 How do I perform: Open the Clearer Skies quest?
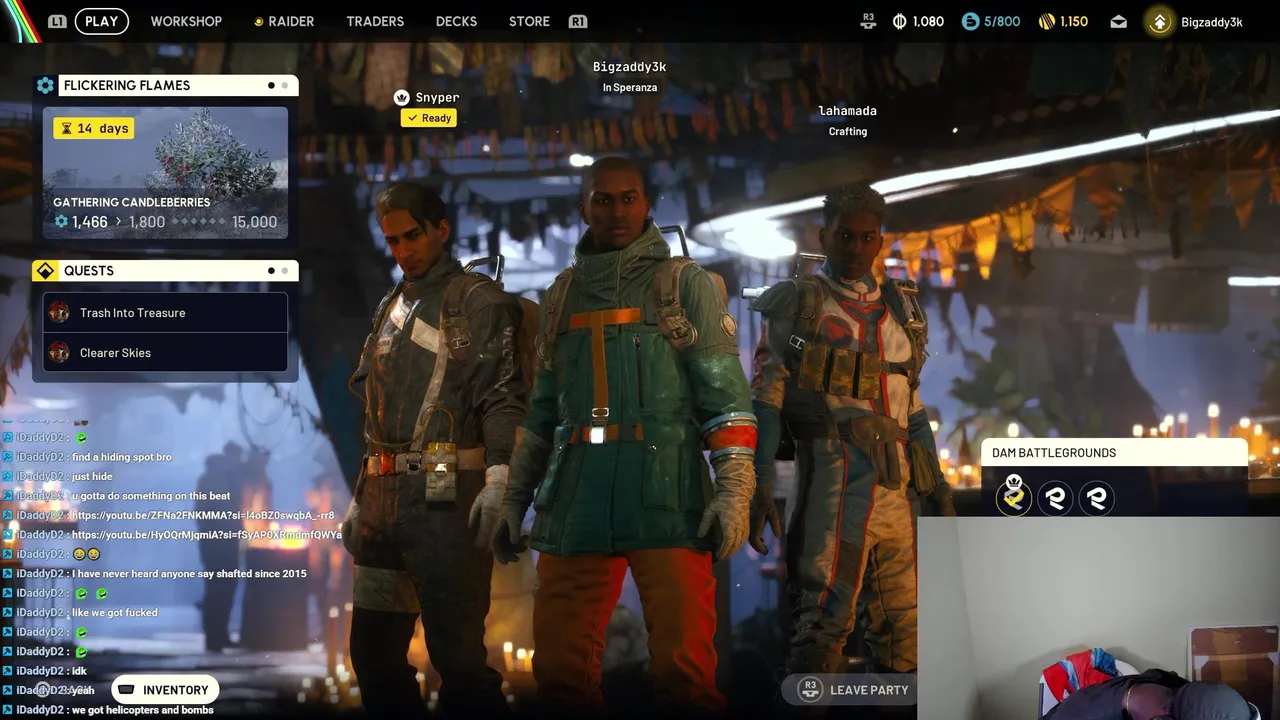point(165,353)
